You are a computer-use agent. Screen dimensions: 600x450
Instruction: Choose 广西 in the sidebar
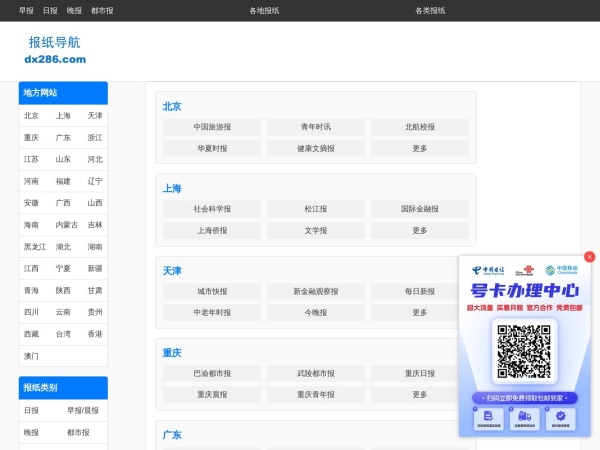pos(63,203)
